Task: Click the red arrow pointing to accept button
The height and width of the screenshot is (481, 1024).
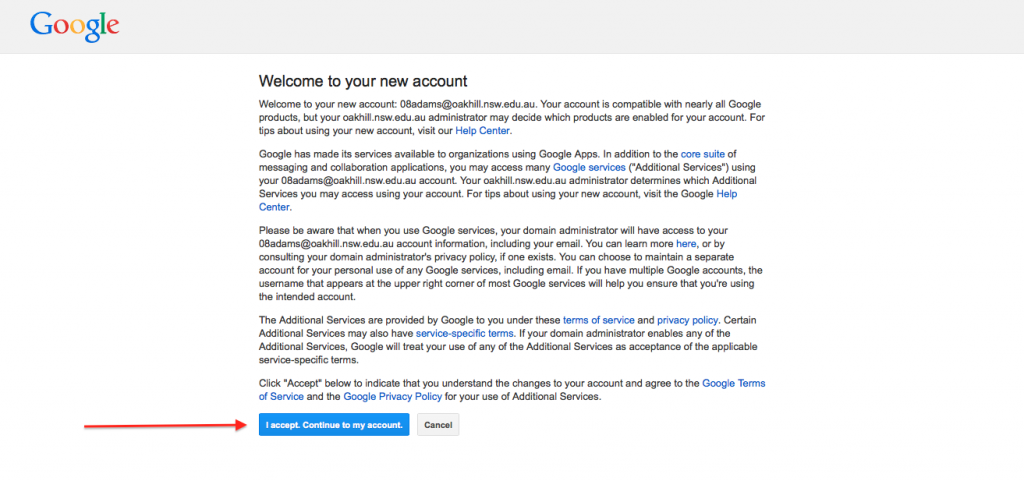Action: point(165,426)
